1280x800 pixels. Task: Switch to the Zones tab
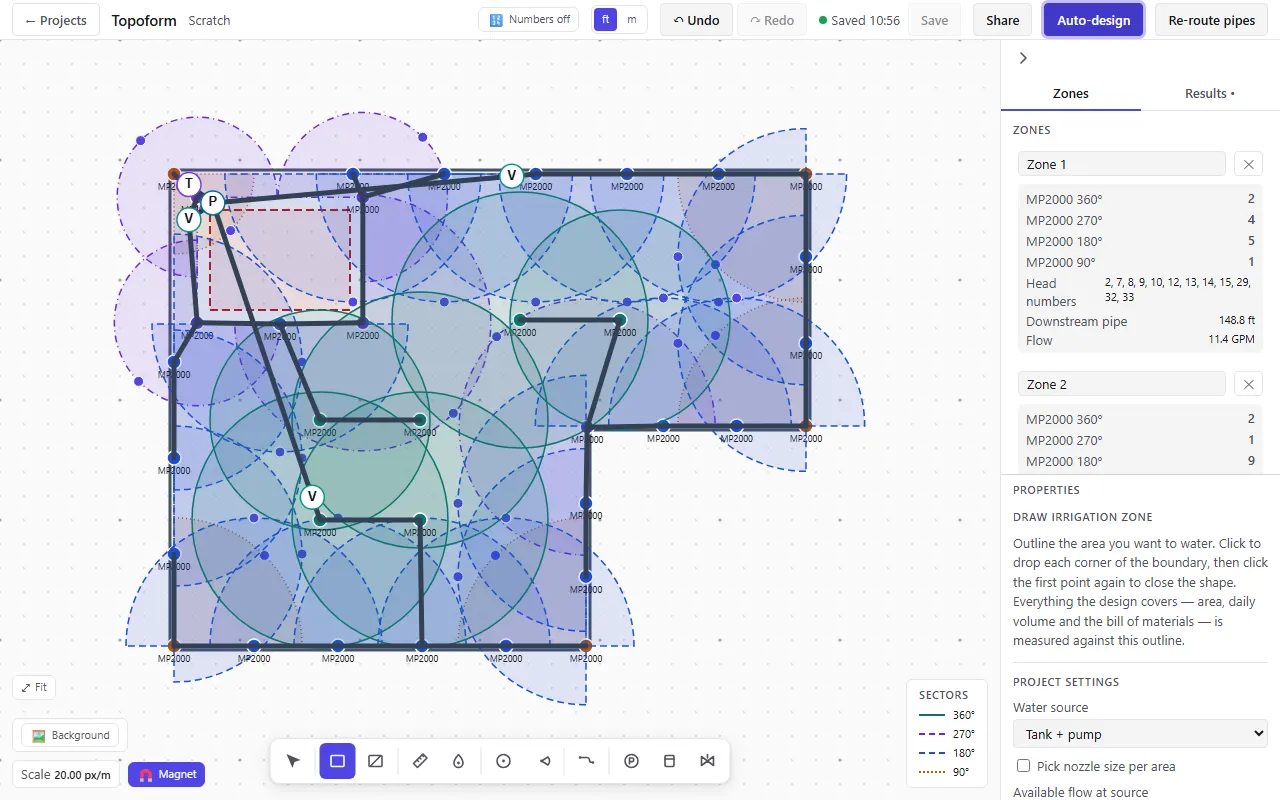coord(1071,94)
